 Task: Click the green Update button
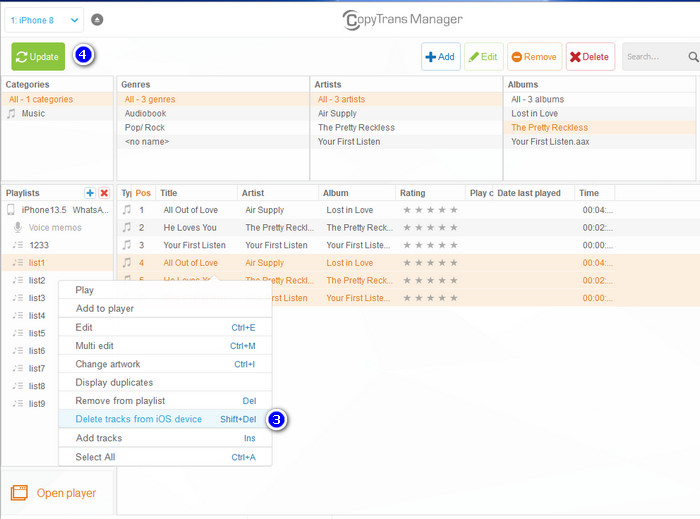38,57
